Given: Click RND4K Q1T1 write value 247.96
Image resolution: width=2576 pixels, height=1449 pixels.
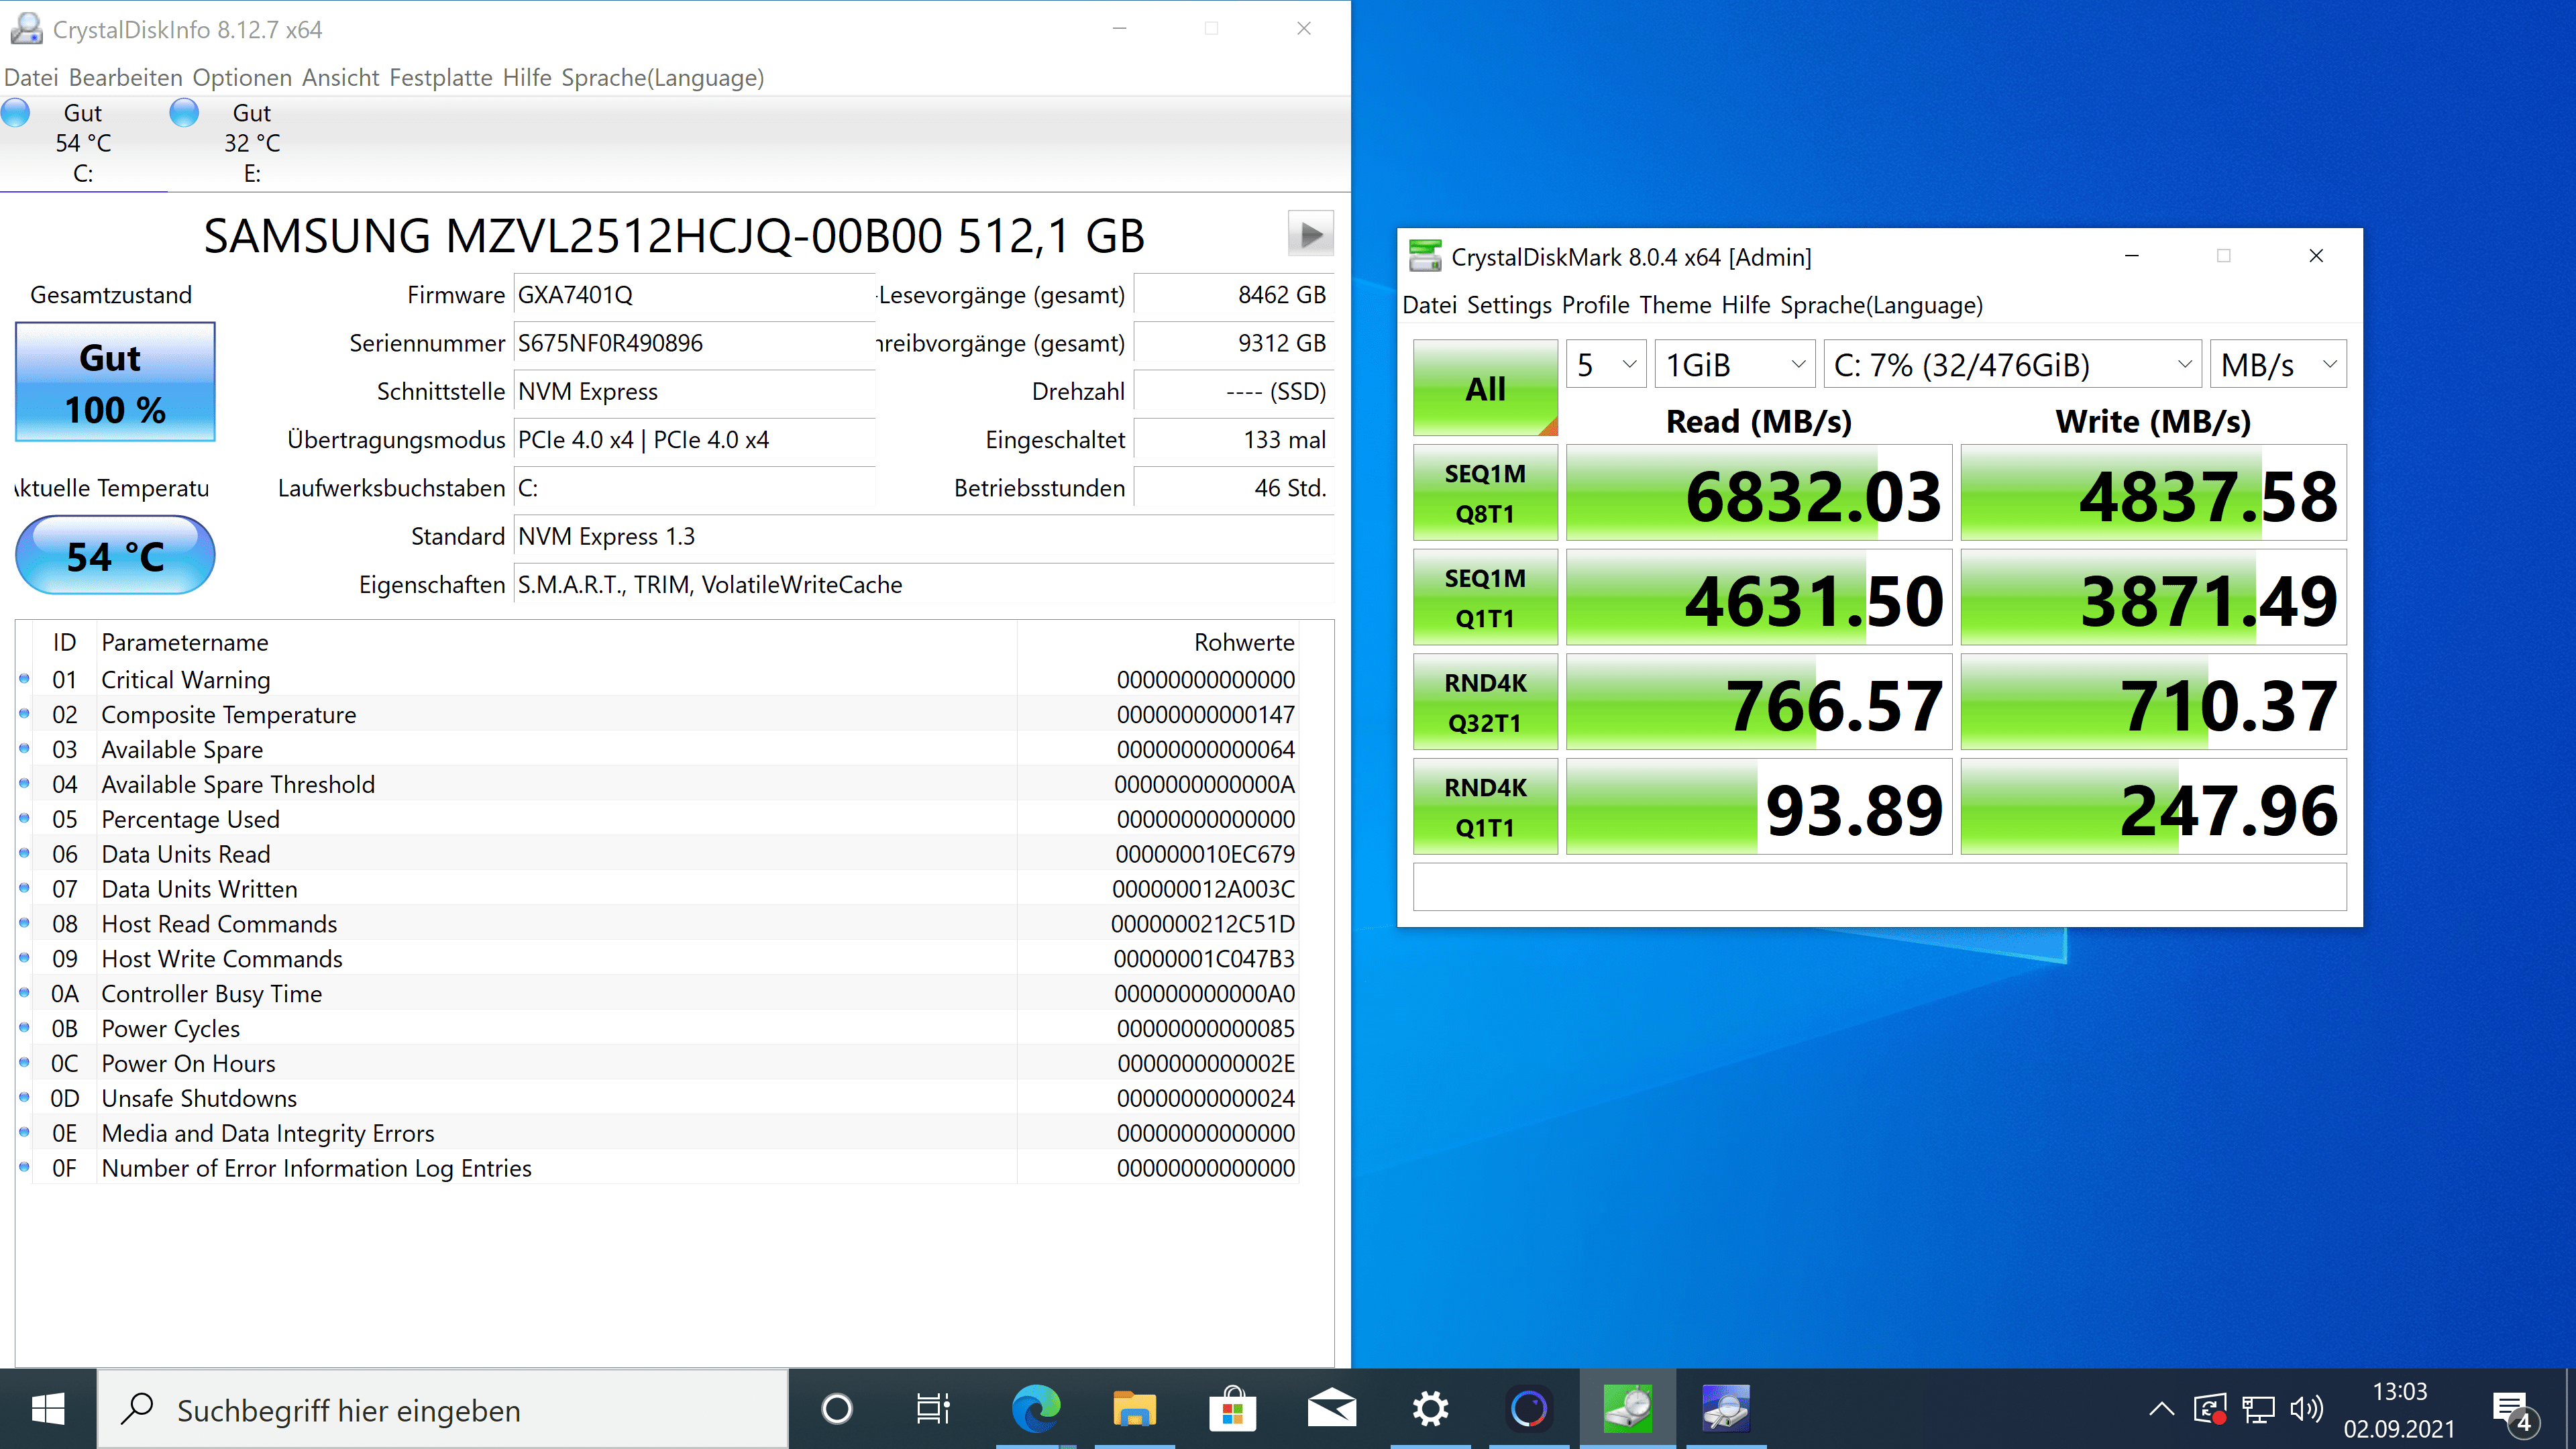Looking at the screenshot, I should (2153, 807).
